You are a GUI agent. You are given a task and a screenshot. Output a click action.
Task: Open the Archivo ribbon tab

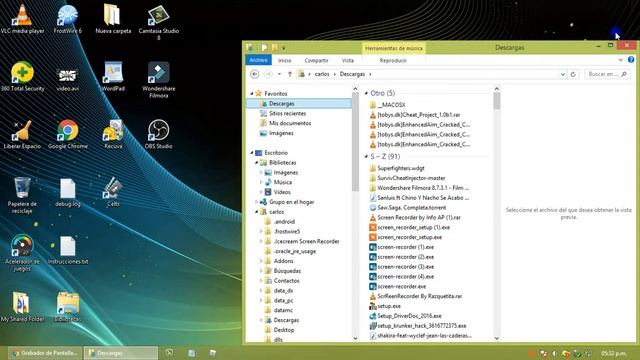coord(258,60)
